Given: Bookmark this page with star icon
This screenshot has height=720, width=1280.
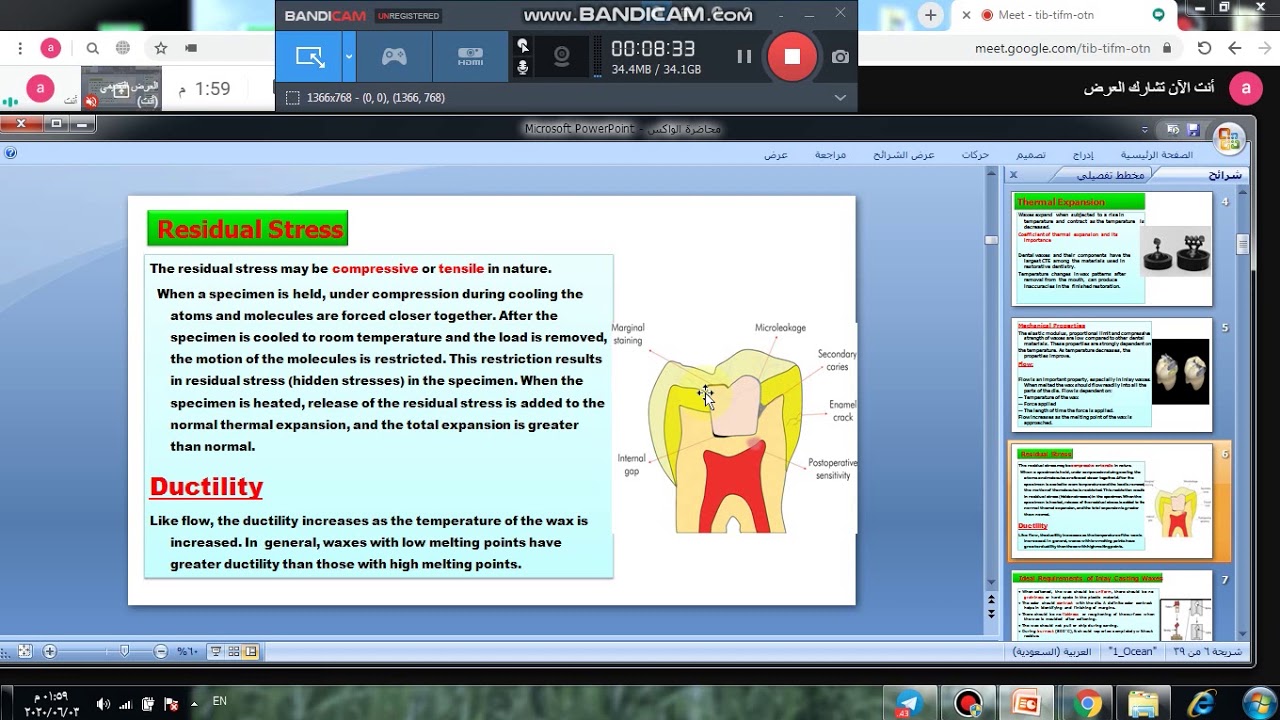Looking at the screenshot, I should (x=160, y=48).
